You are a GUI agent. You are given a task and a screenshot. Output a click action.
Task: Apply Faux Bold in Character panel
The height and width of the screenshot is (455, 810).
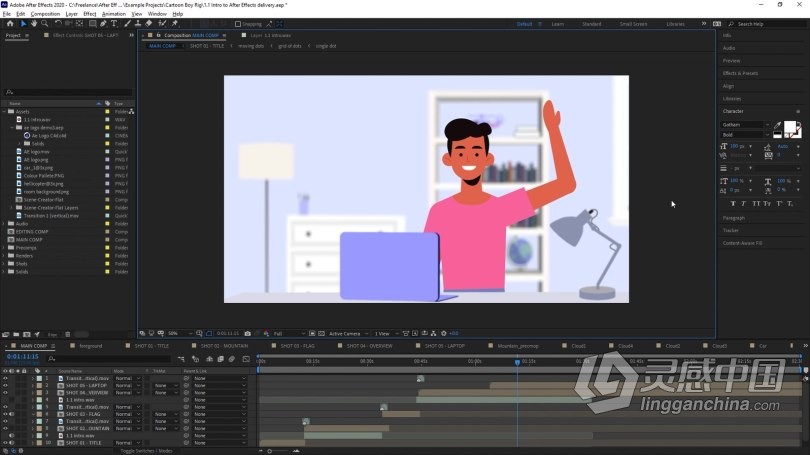click(x=733, y=203)
